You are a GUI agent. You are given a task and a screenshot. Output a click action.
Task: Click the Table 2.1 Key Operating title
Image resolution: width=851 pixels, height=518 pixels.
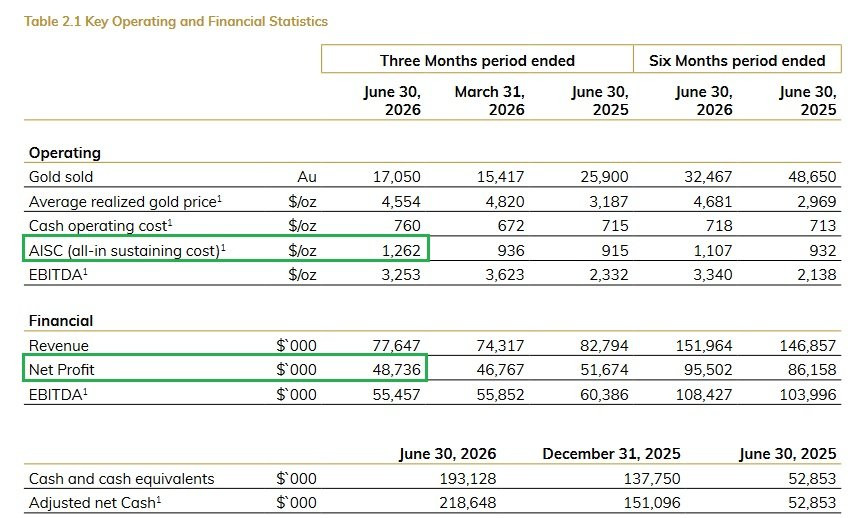coord(176,22)
